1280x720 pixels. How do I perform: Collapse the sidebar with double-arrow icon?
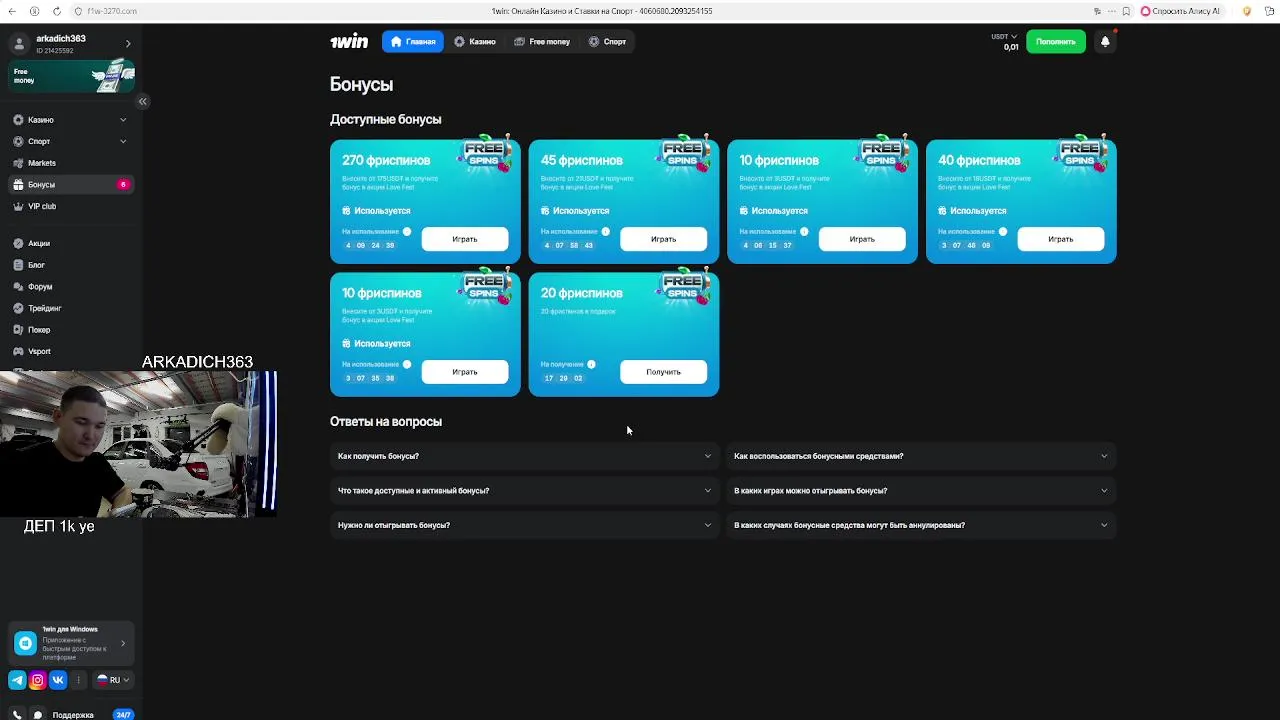tap(142, 101)
